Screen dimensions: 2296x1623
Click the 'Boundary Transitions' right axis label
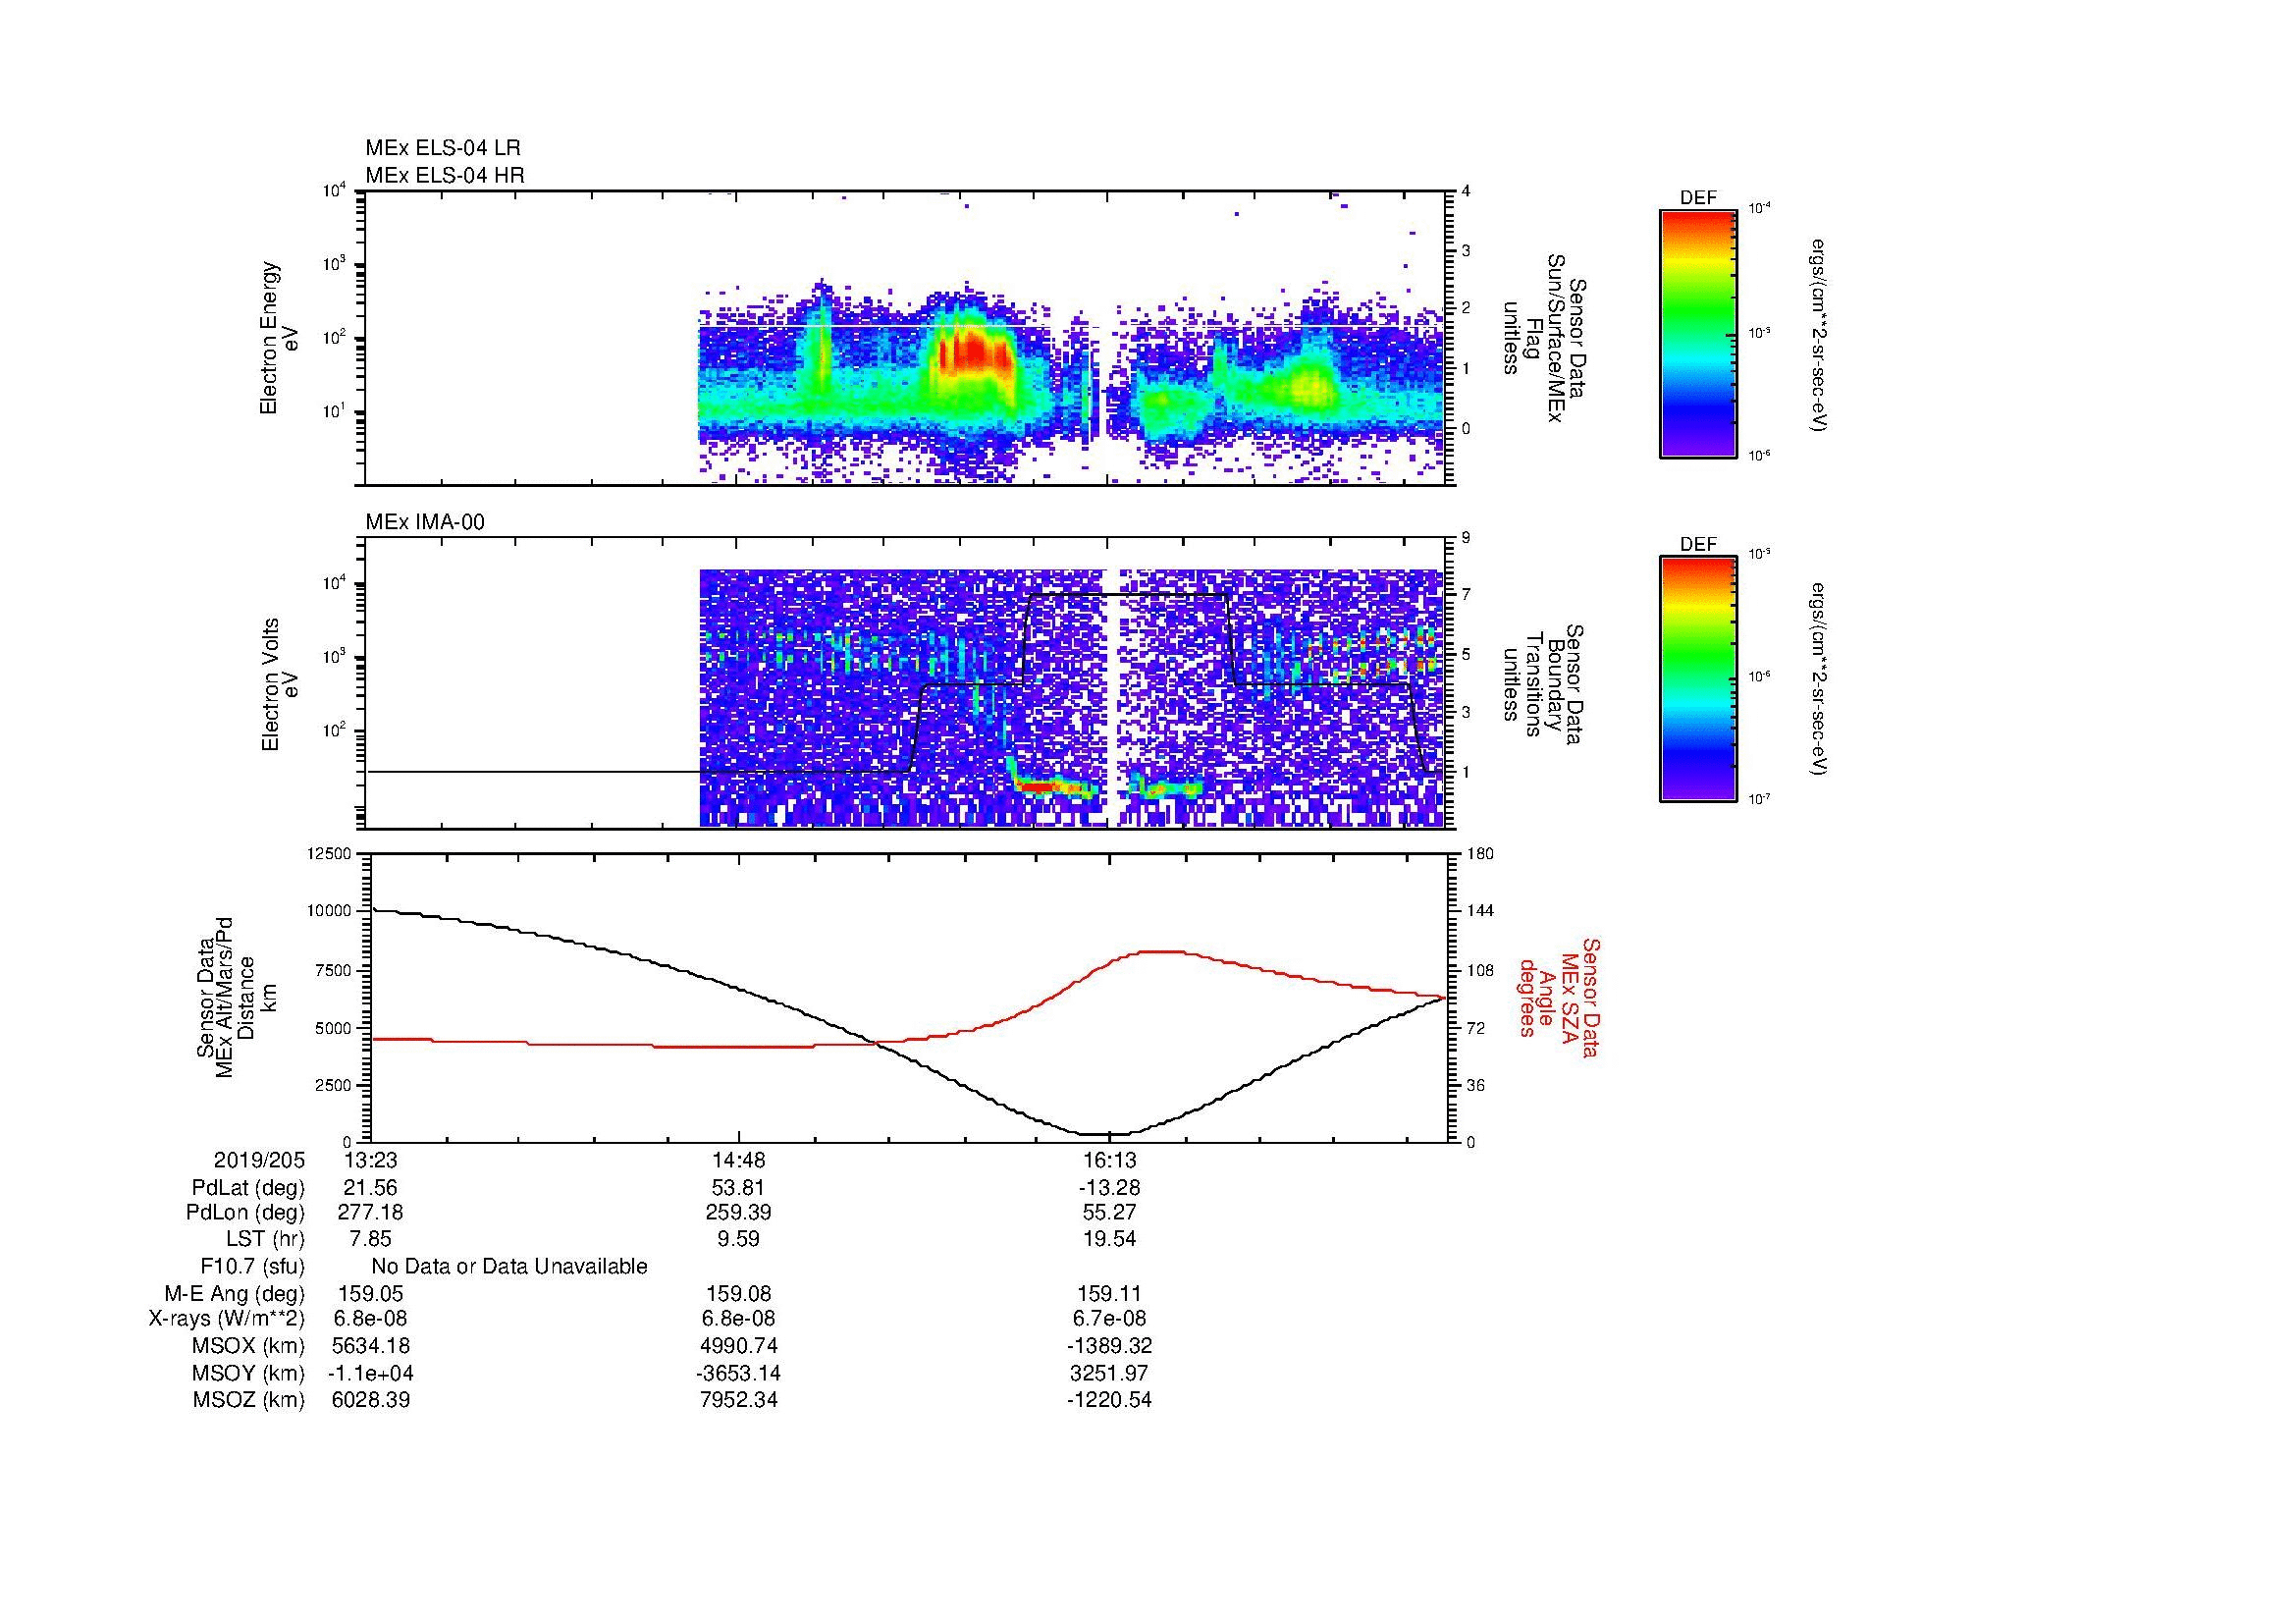(x=1544, y=685)
